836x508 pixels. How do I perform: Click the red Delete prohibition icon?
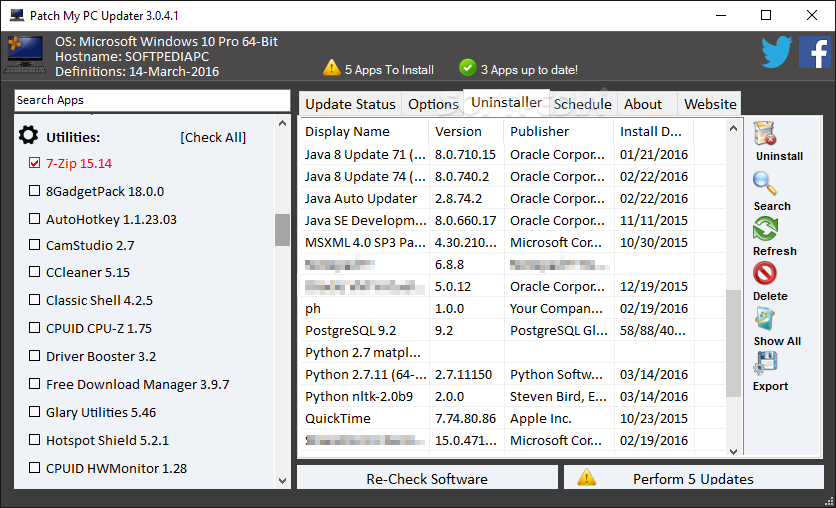(x=765, y=273)
